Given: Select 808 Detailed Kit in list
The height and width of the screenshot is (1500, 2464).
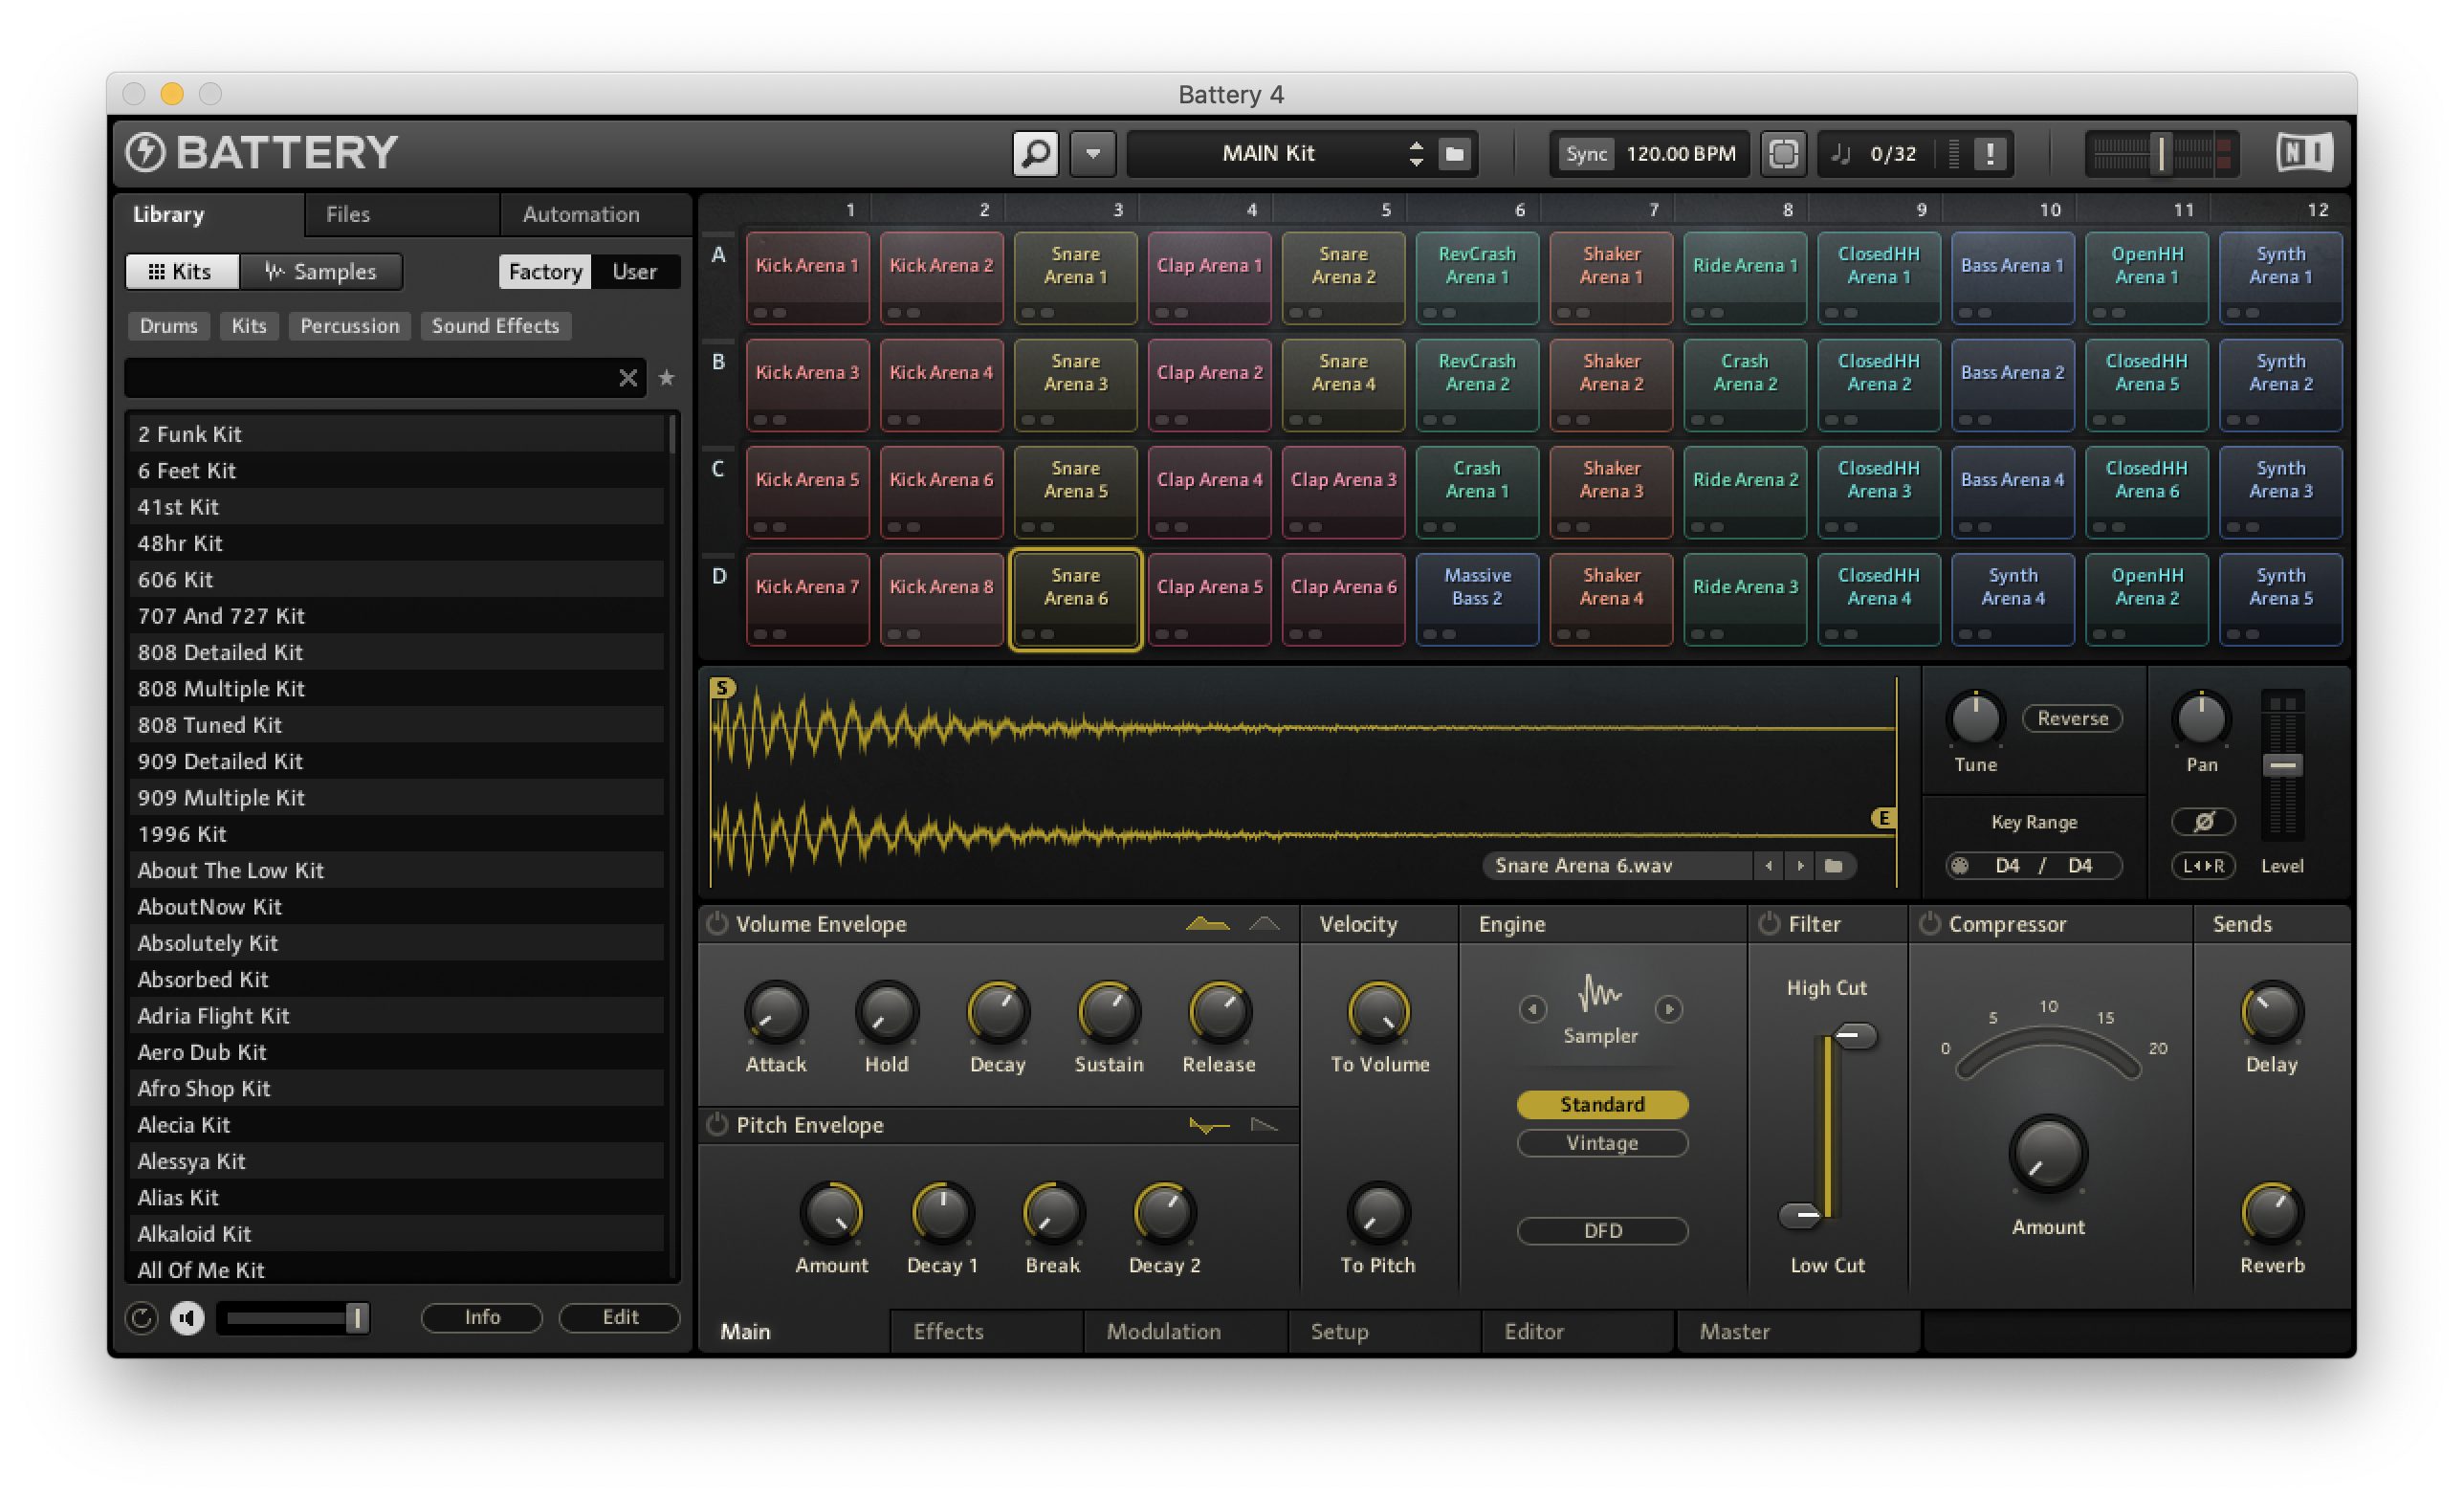Looking at the screenshot, I should [x=396, y=651].
